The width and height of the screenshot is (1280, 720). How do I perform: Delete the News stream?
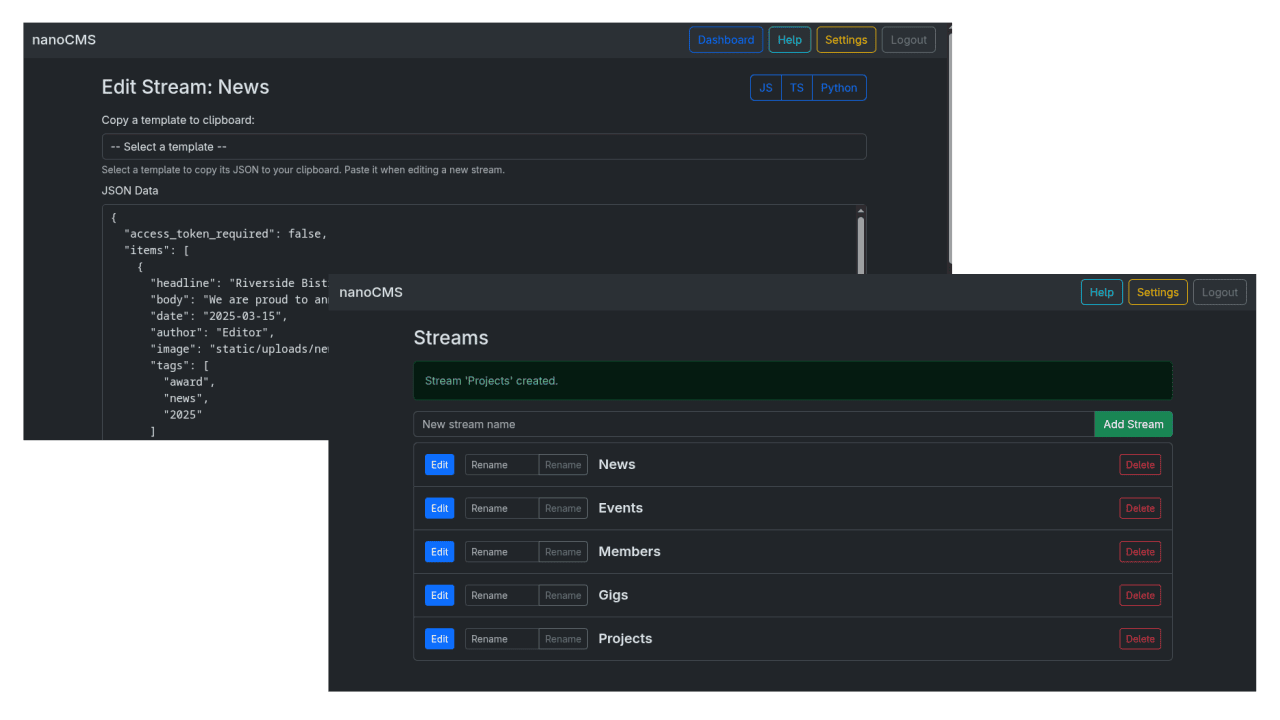pyautogui.click(x=1140, y=465)
